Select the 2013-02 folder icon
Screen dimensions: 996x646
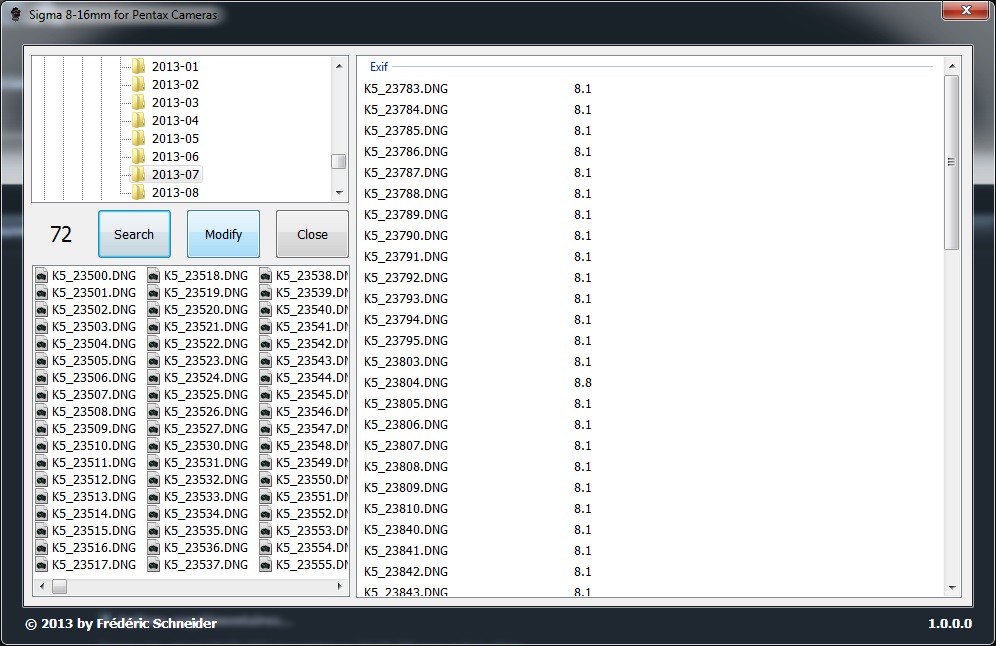coord(138,84)
